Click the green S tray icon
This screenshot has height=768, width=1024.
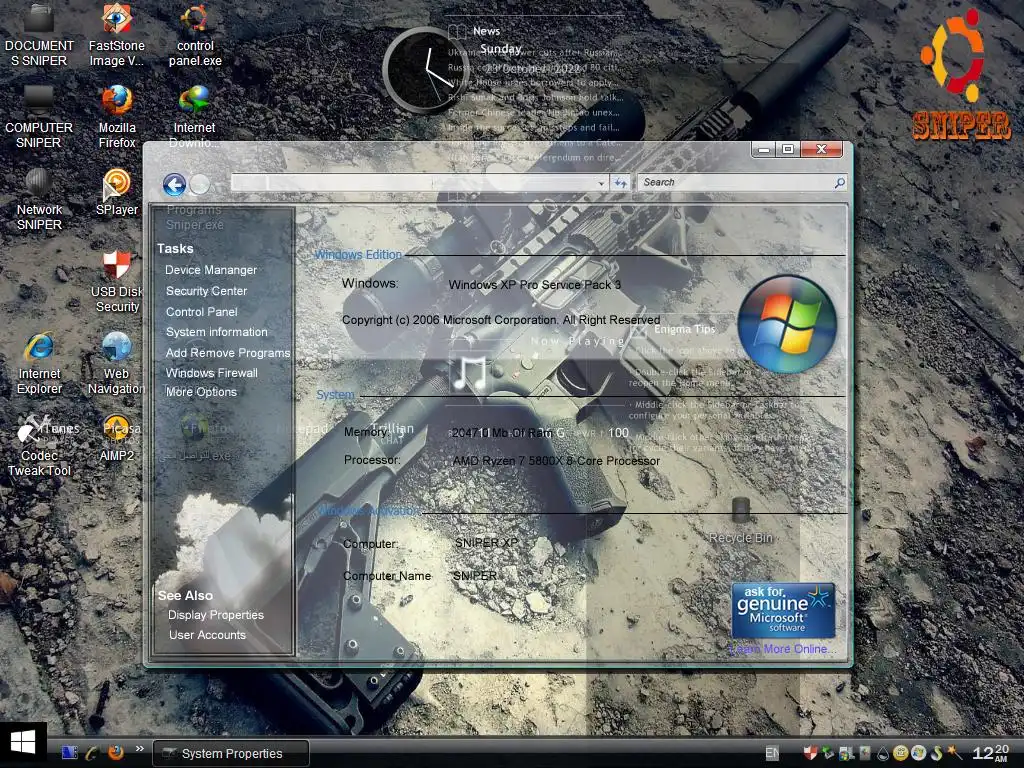936,754
